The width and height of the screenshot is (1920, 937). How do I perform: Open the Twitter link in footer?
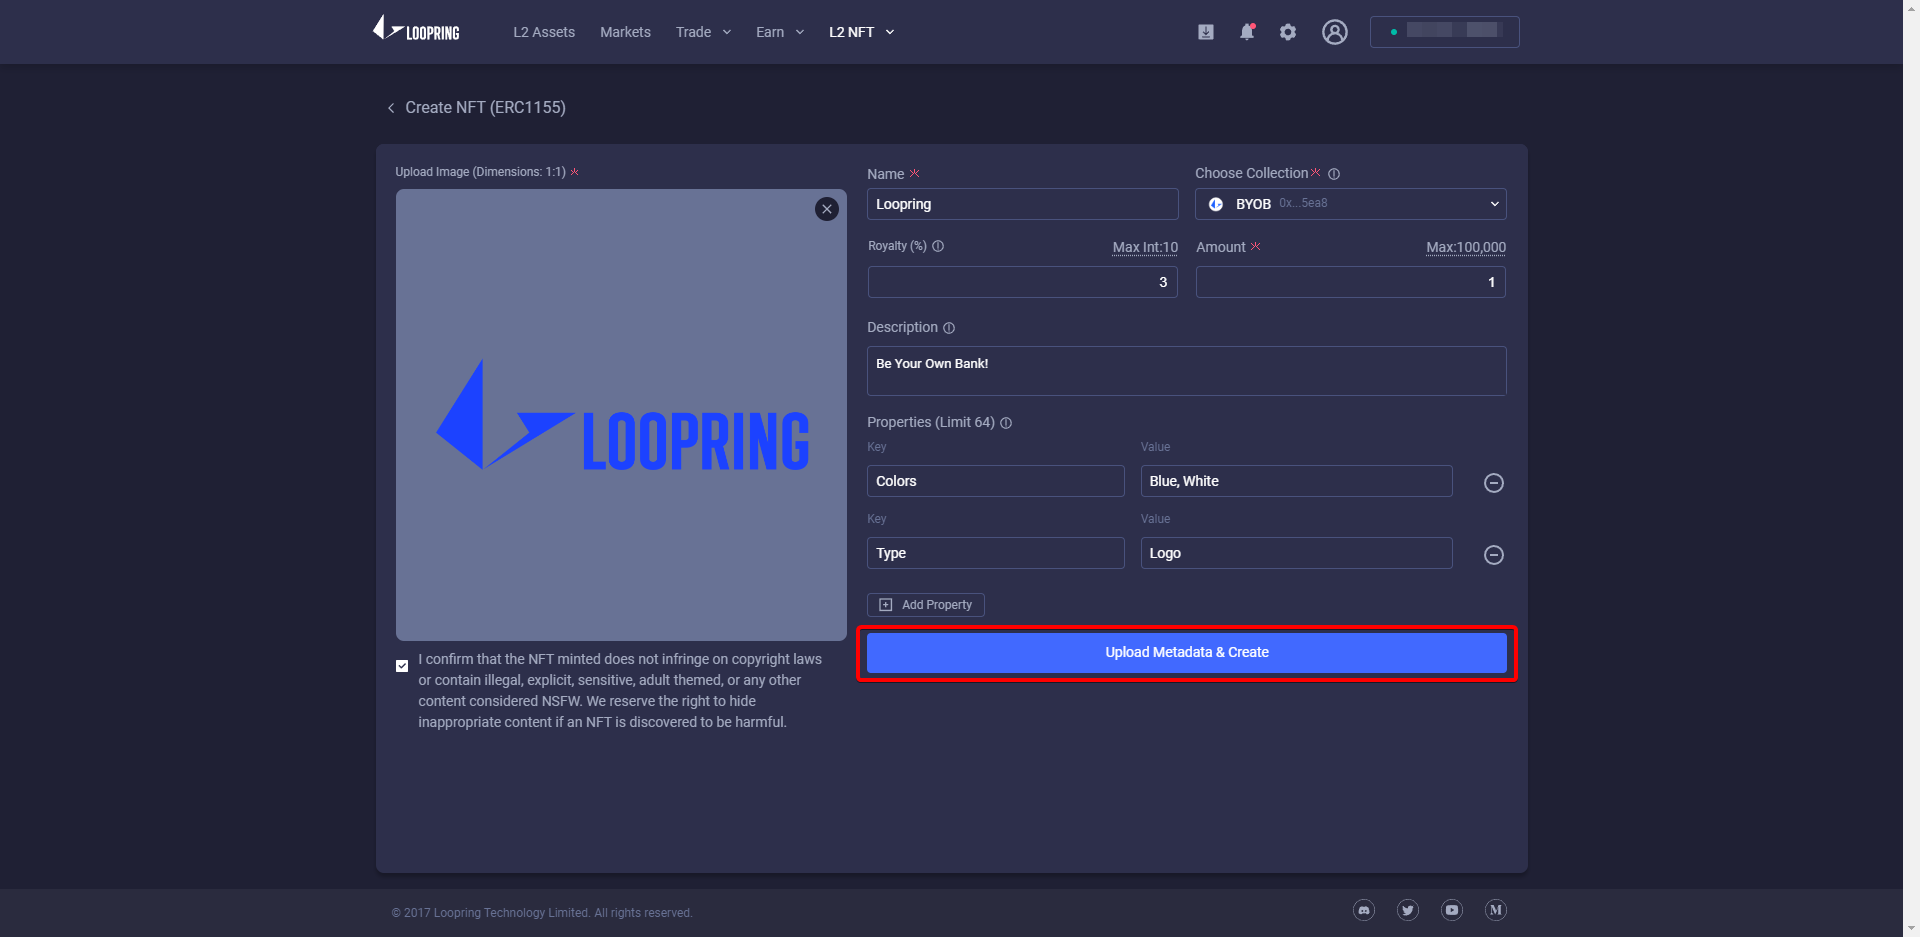point(1408,910)
